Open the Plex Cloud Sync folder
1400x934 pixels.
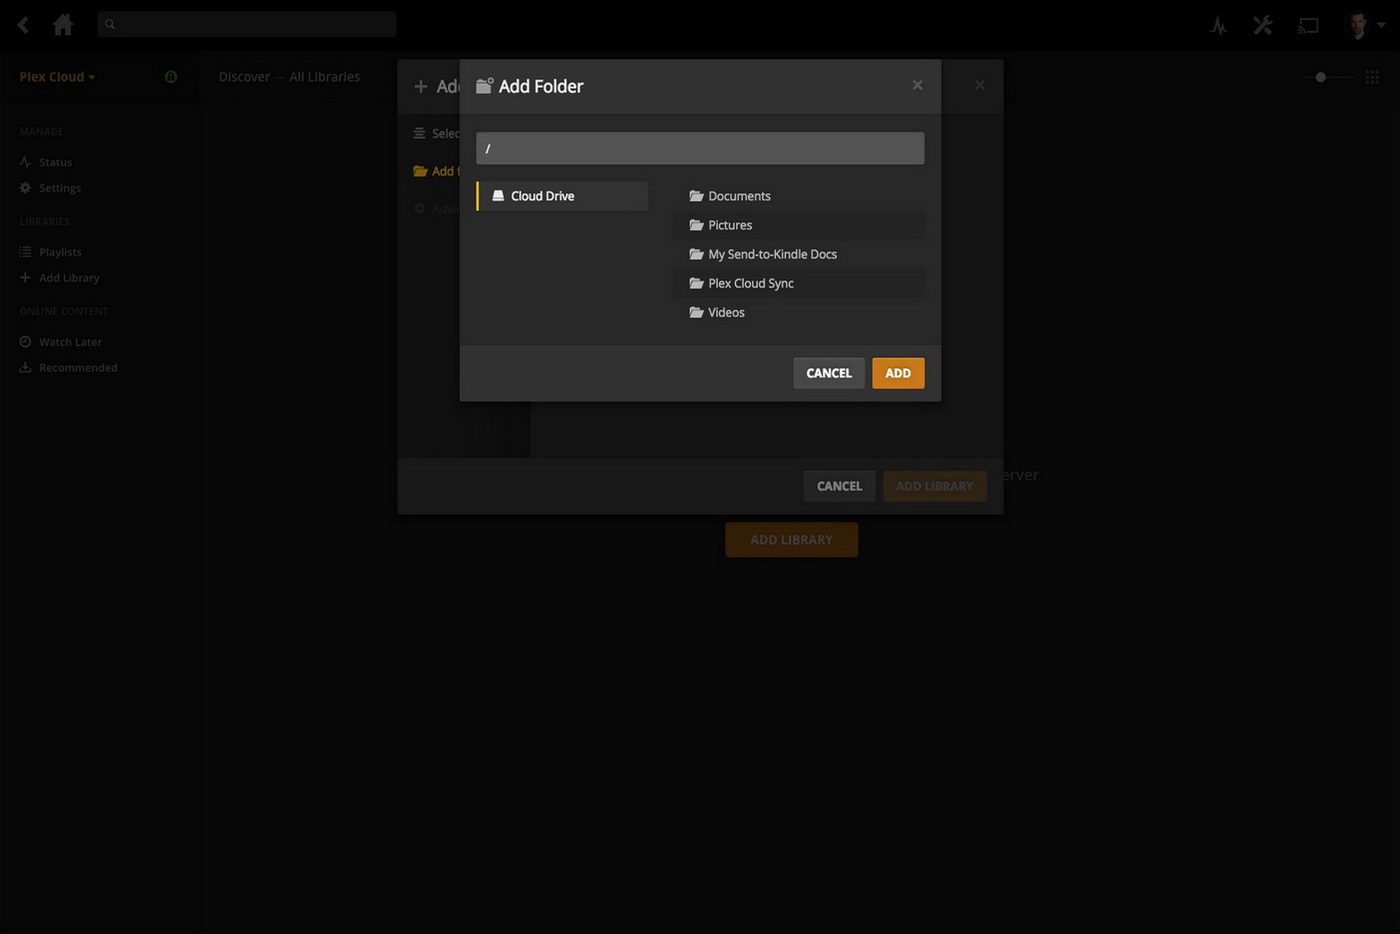pyautogui.click(x=799, y=283)
